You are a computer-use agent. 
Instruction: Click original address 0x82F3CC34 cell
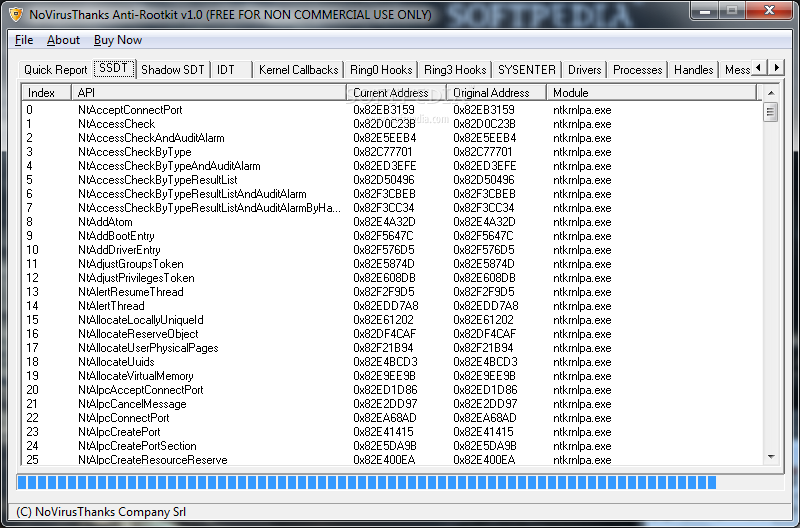(484, 208)
